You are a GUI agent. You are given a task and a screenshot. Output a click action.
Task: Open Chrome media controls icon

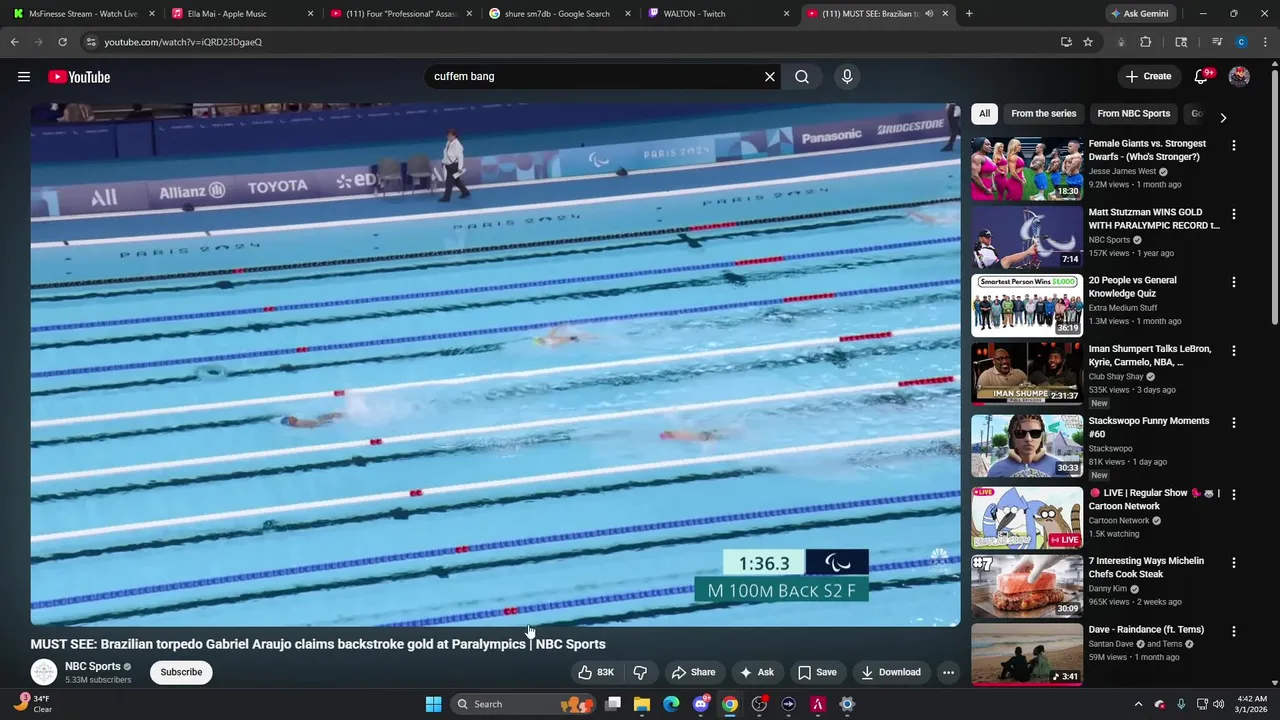pos(1217,42)
